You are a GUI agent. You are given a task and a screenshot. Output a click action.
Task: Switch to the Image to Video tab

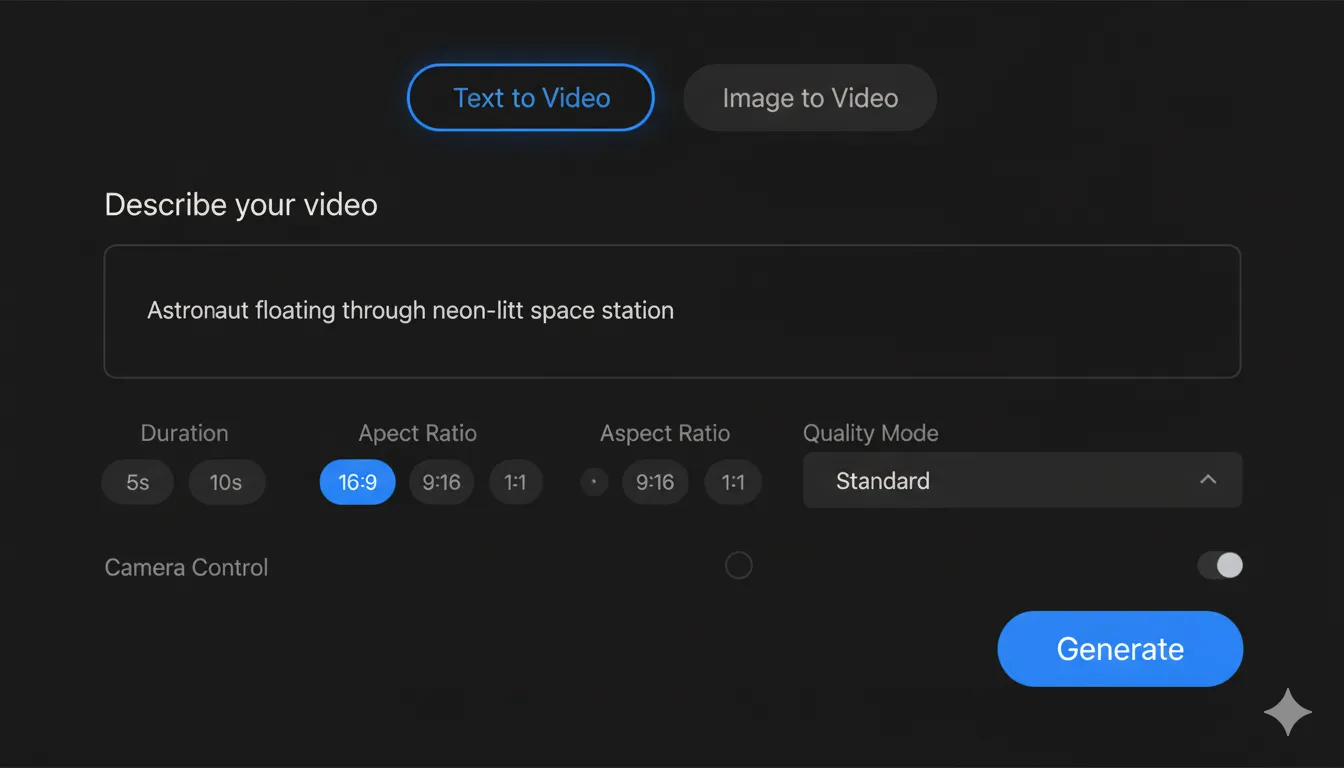tap(809, 97)
